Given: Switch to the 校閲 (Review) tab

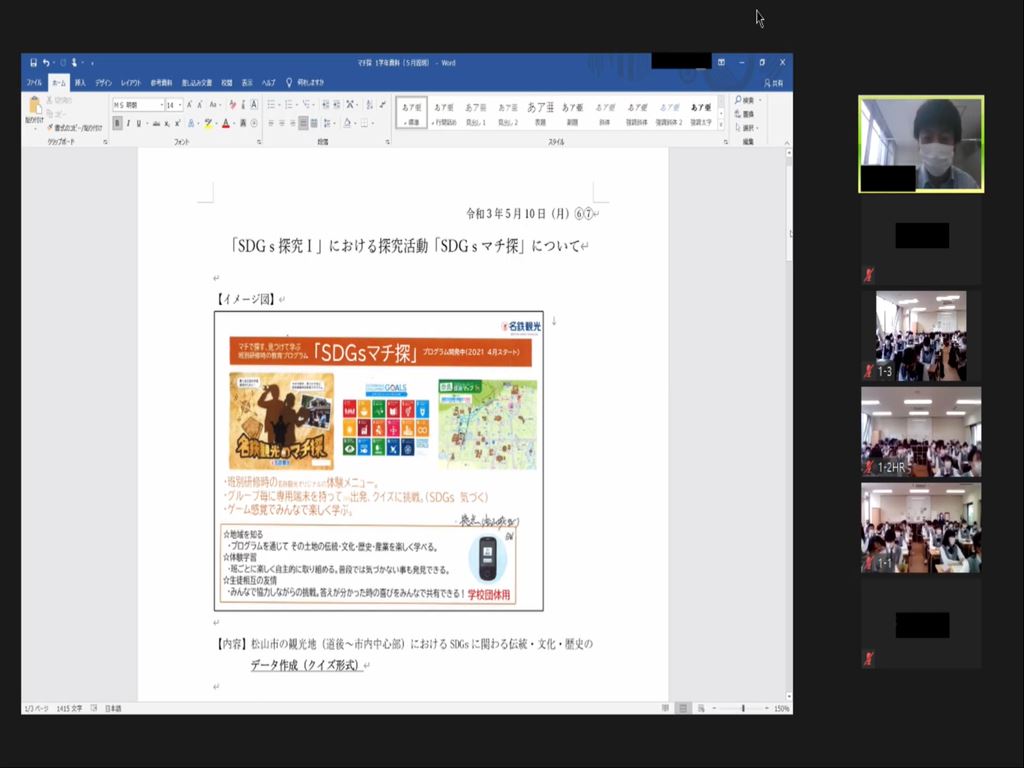Looking at the screenshot, I should (227, 83).
